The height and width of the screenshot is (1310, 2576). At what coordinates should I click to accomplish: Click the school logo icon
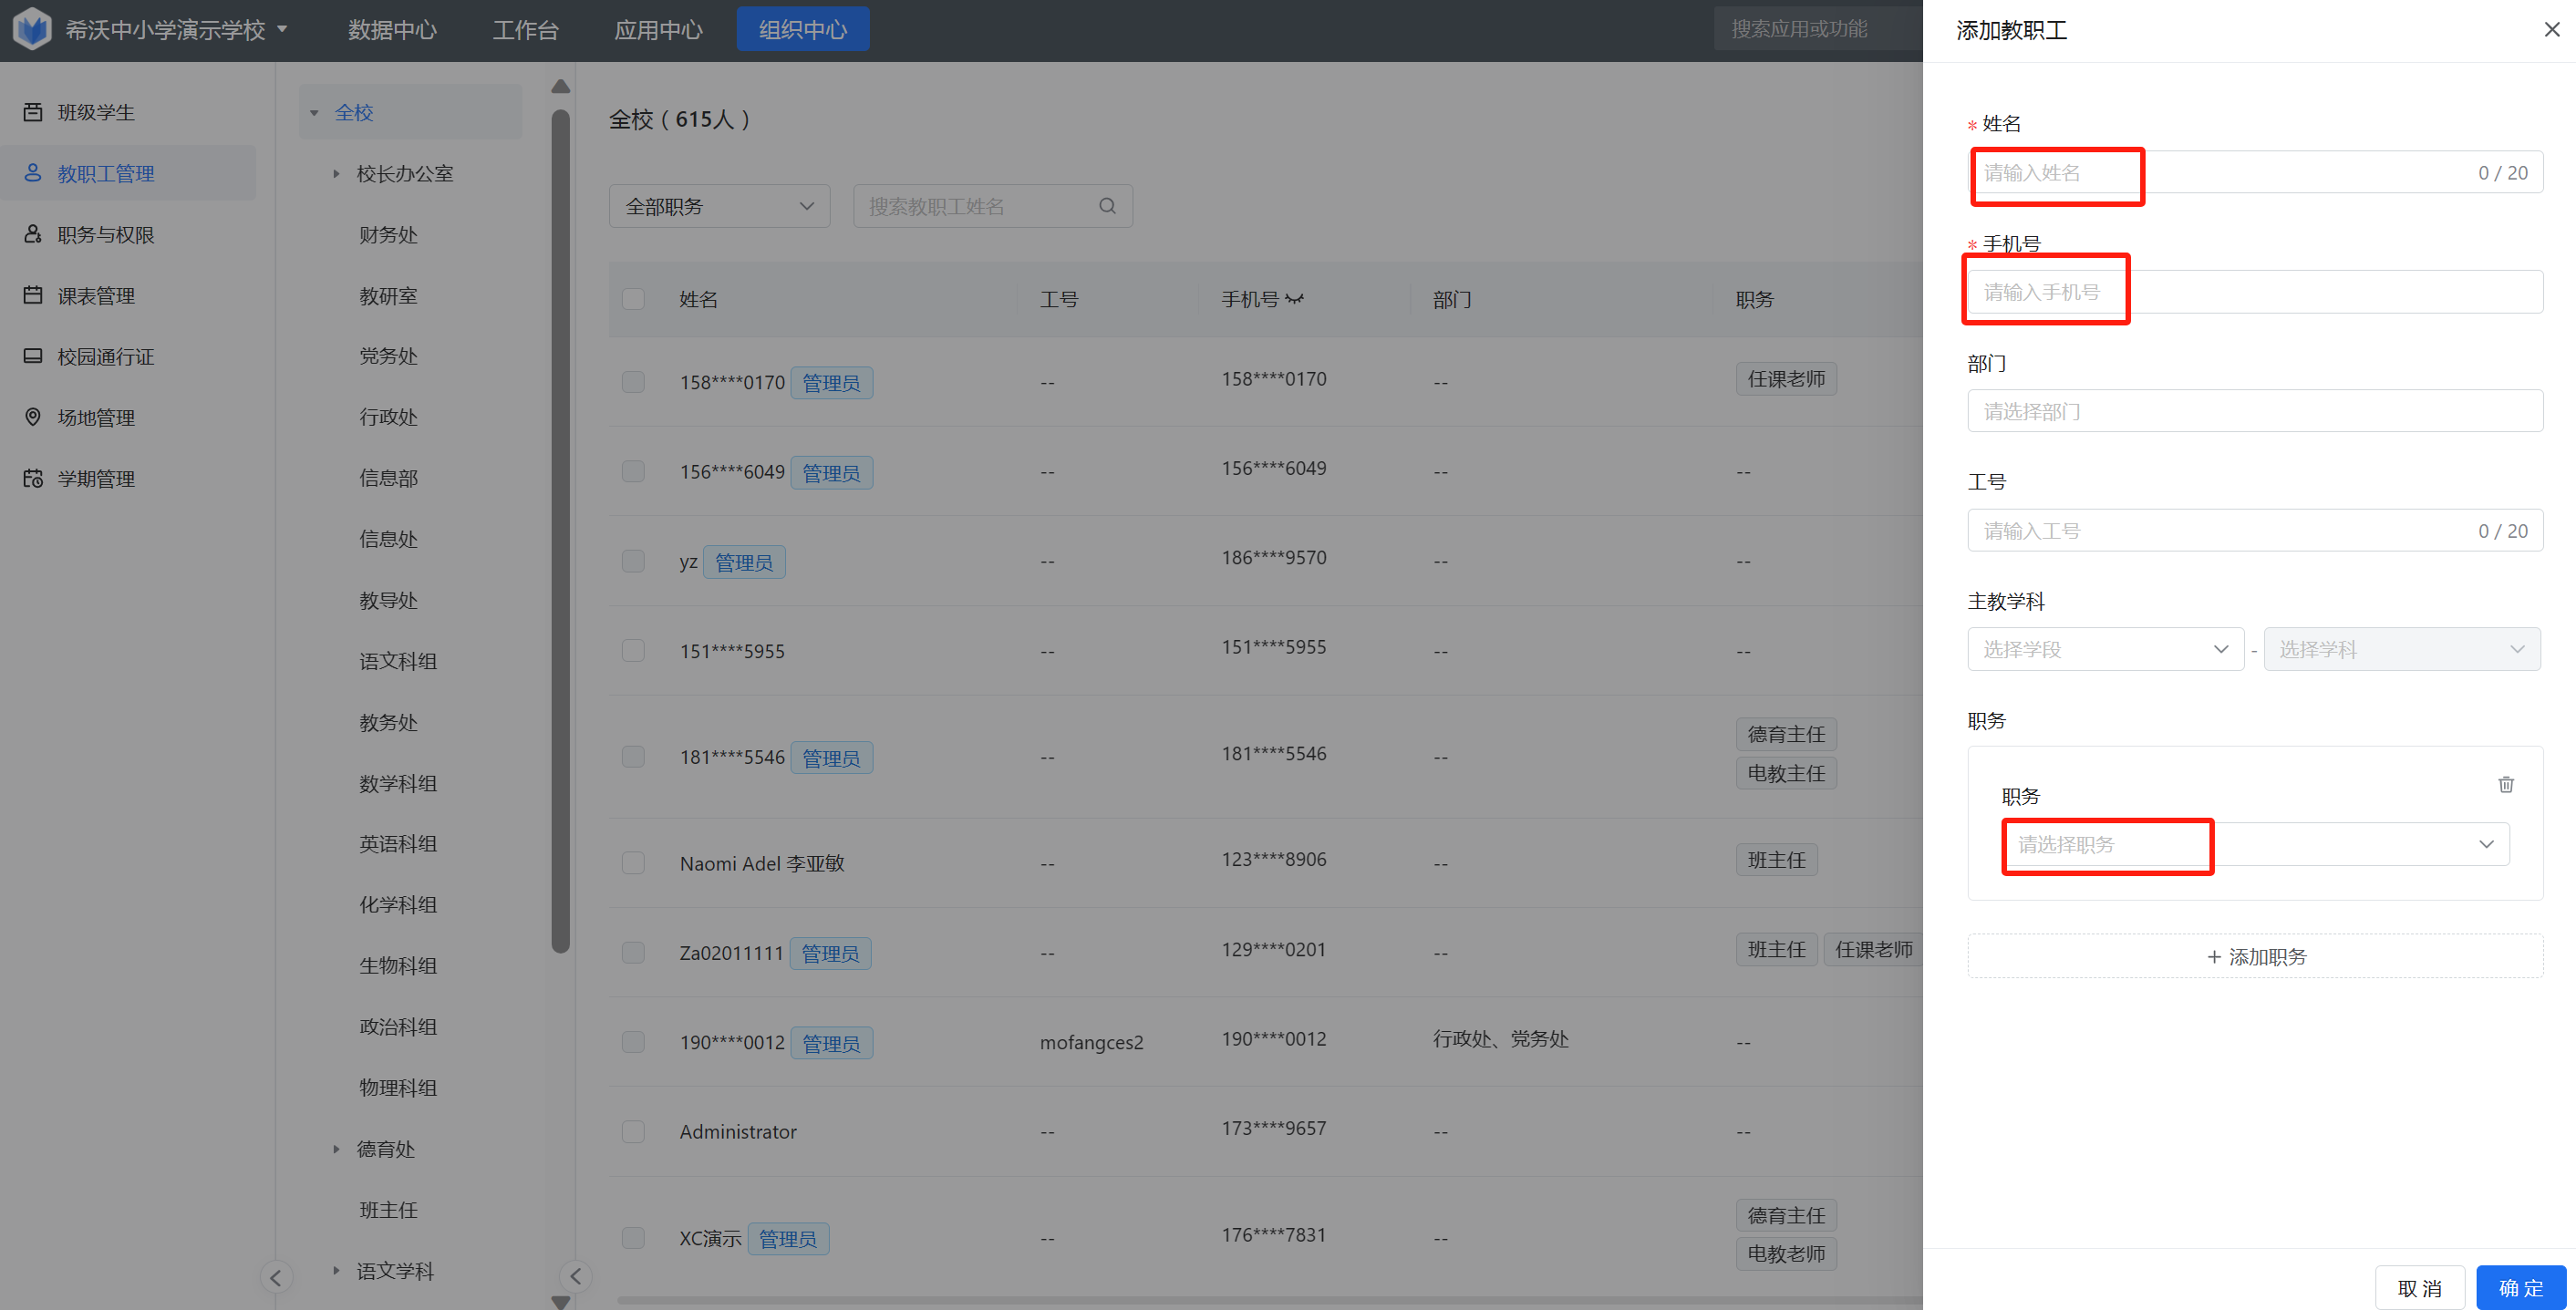click(x=32, y=29)
